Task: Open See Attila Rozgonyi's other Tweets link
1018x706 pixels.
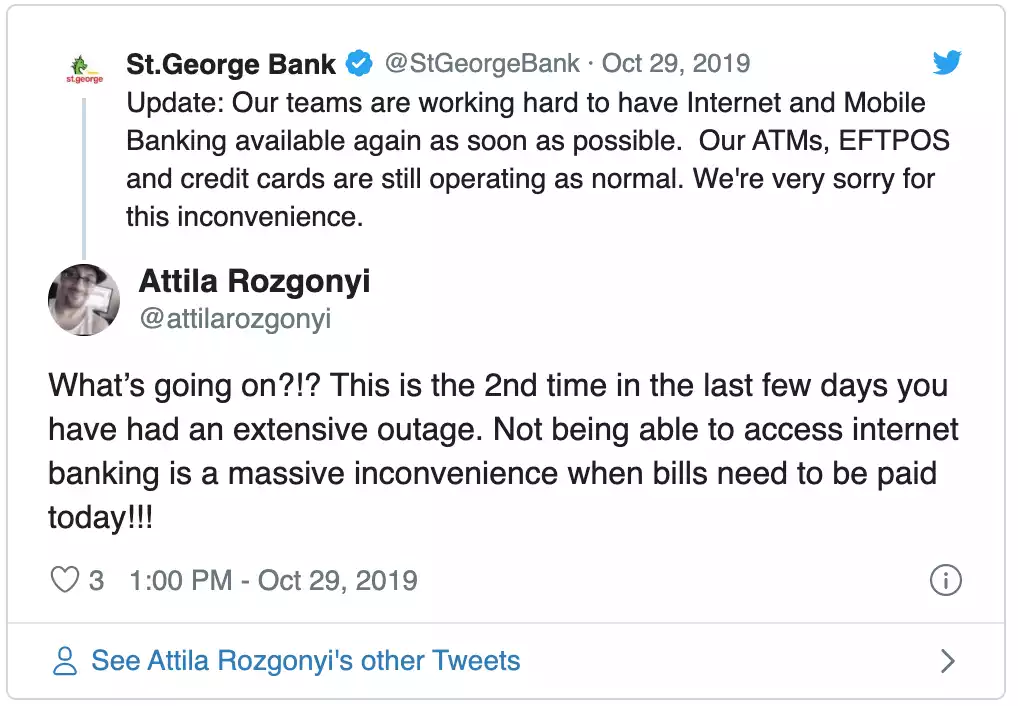Action: coord(306,661)
